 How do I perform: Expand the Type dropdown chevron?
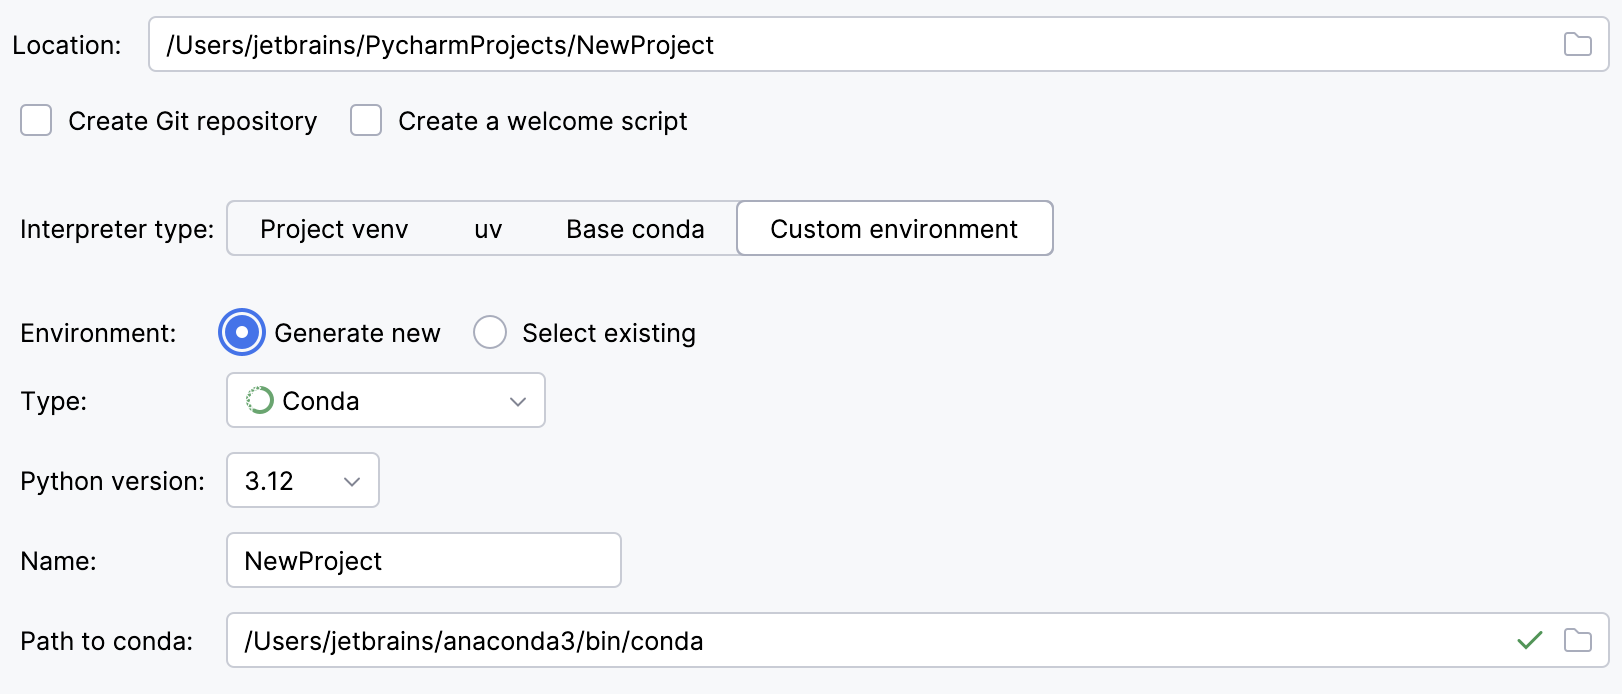coord(517,400)
